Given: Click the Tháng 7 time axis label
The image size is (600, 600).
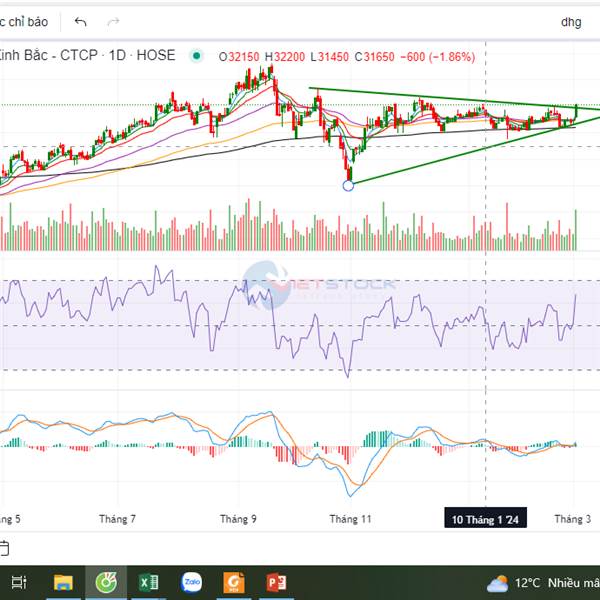Looking at the screenshot, I should [x=117, y=519].
